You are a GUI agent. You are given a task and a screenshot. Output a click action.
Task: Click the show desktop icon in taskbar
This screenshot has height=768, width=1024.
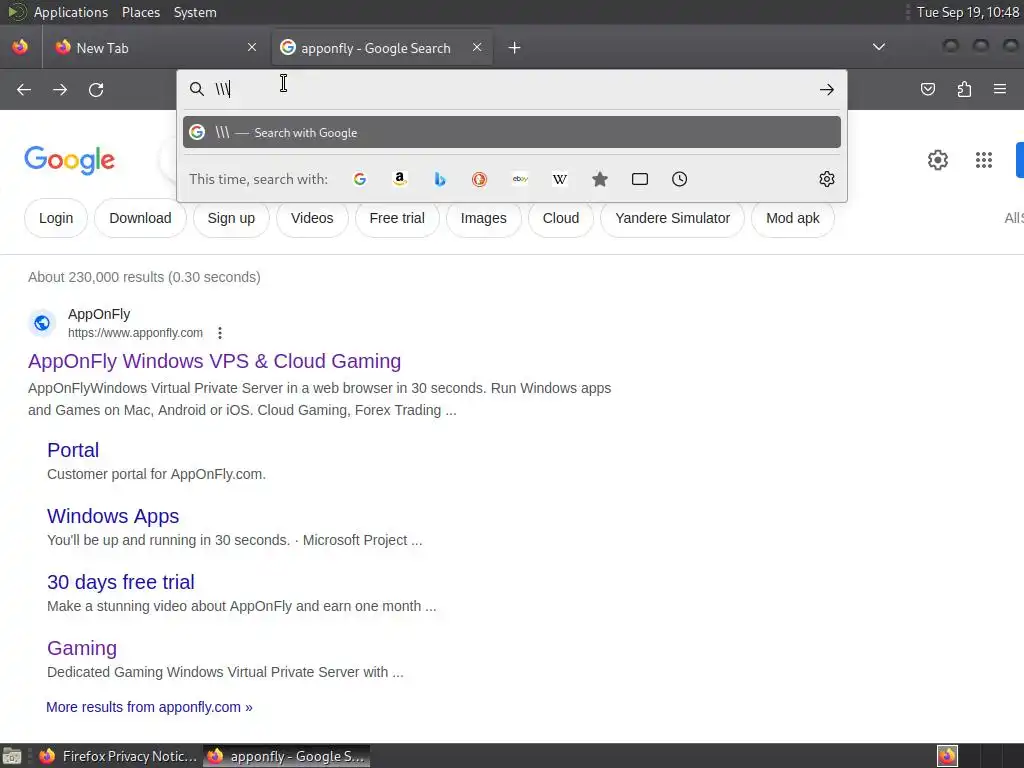click(x=12, y=756)
